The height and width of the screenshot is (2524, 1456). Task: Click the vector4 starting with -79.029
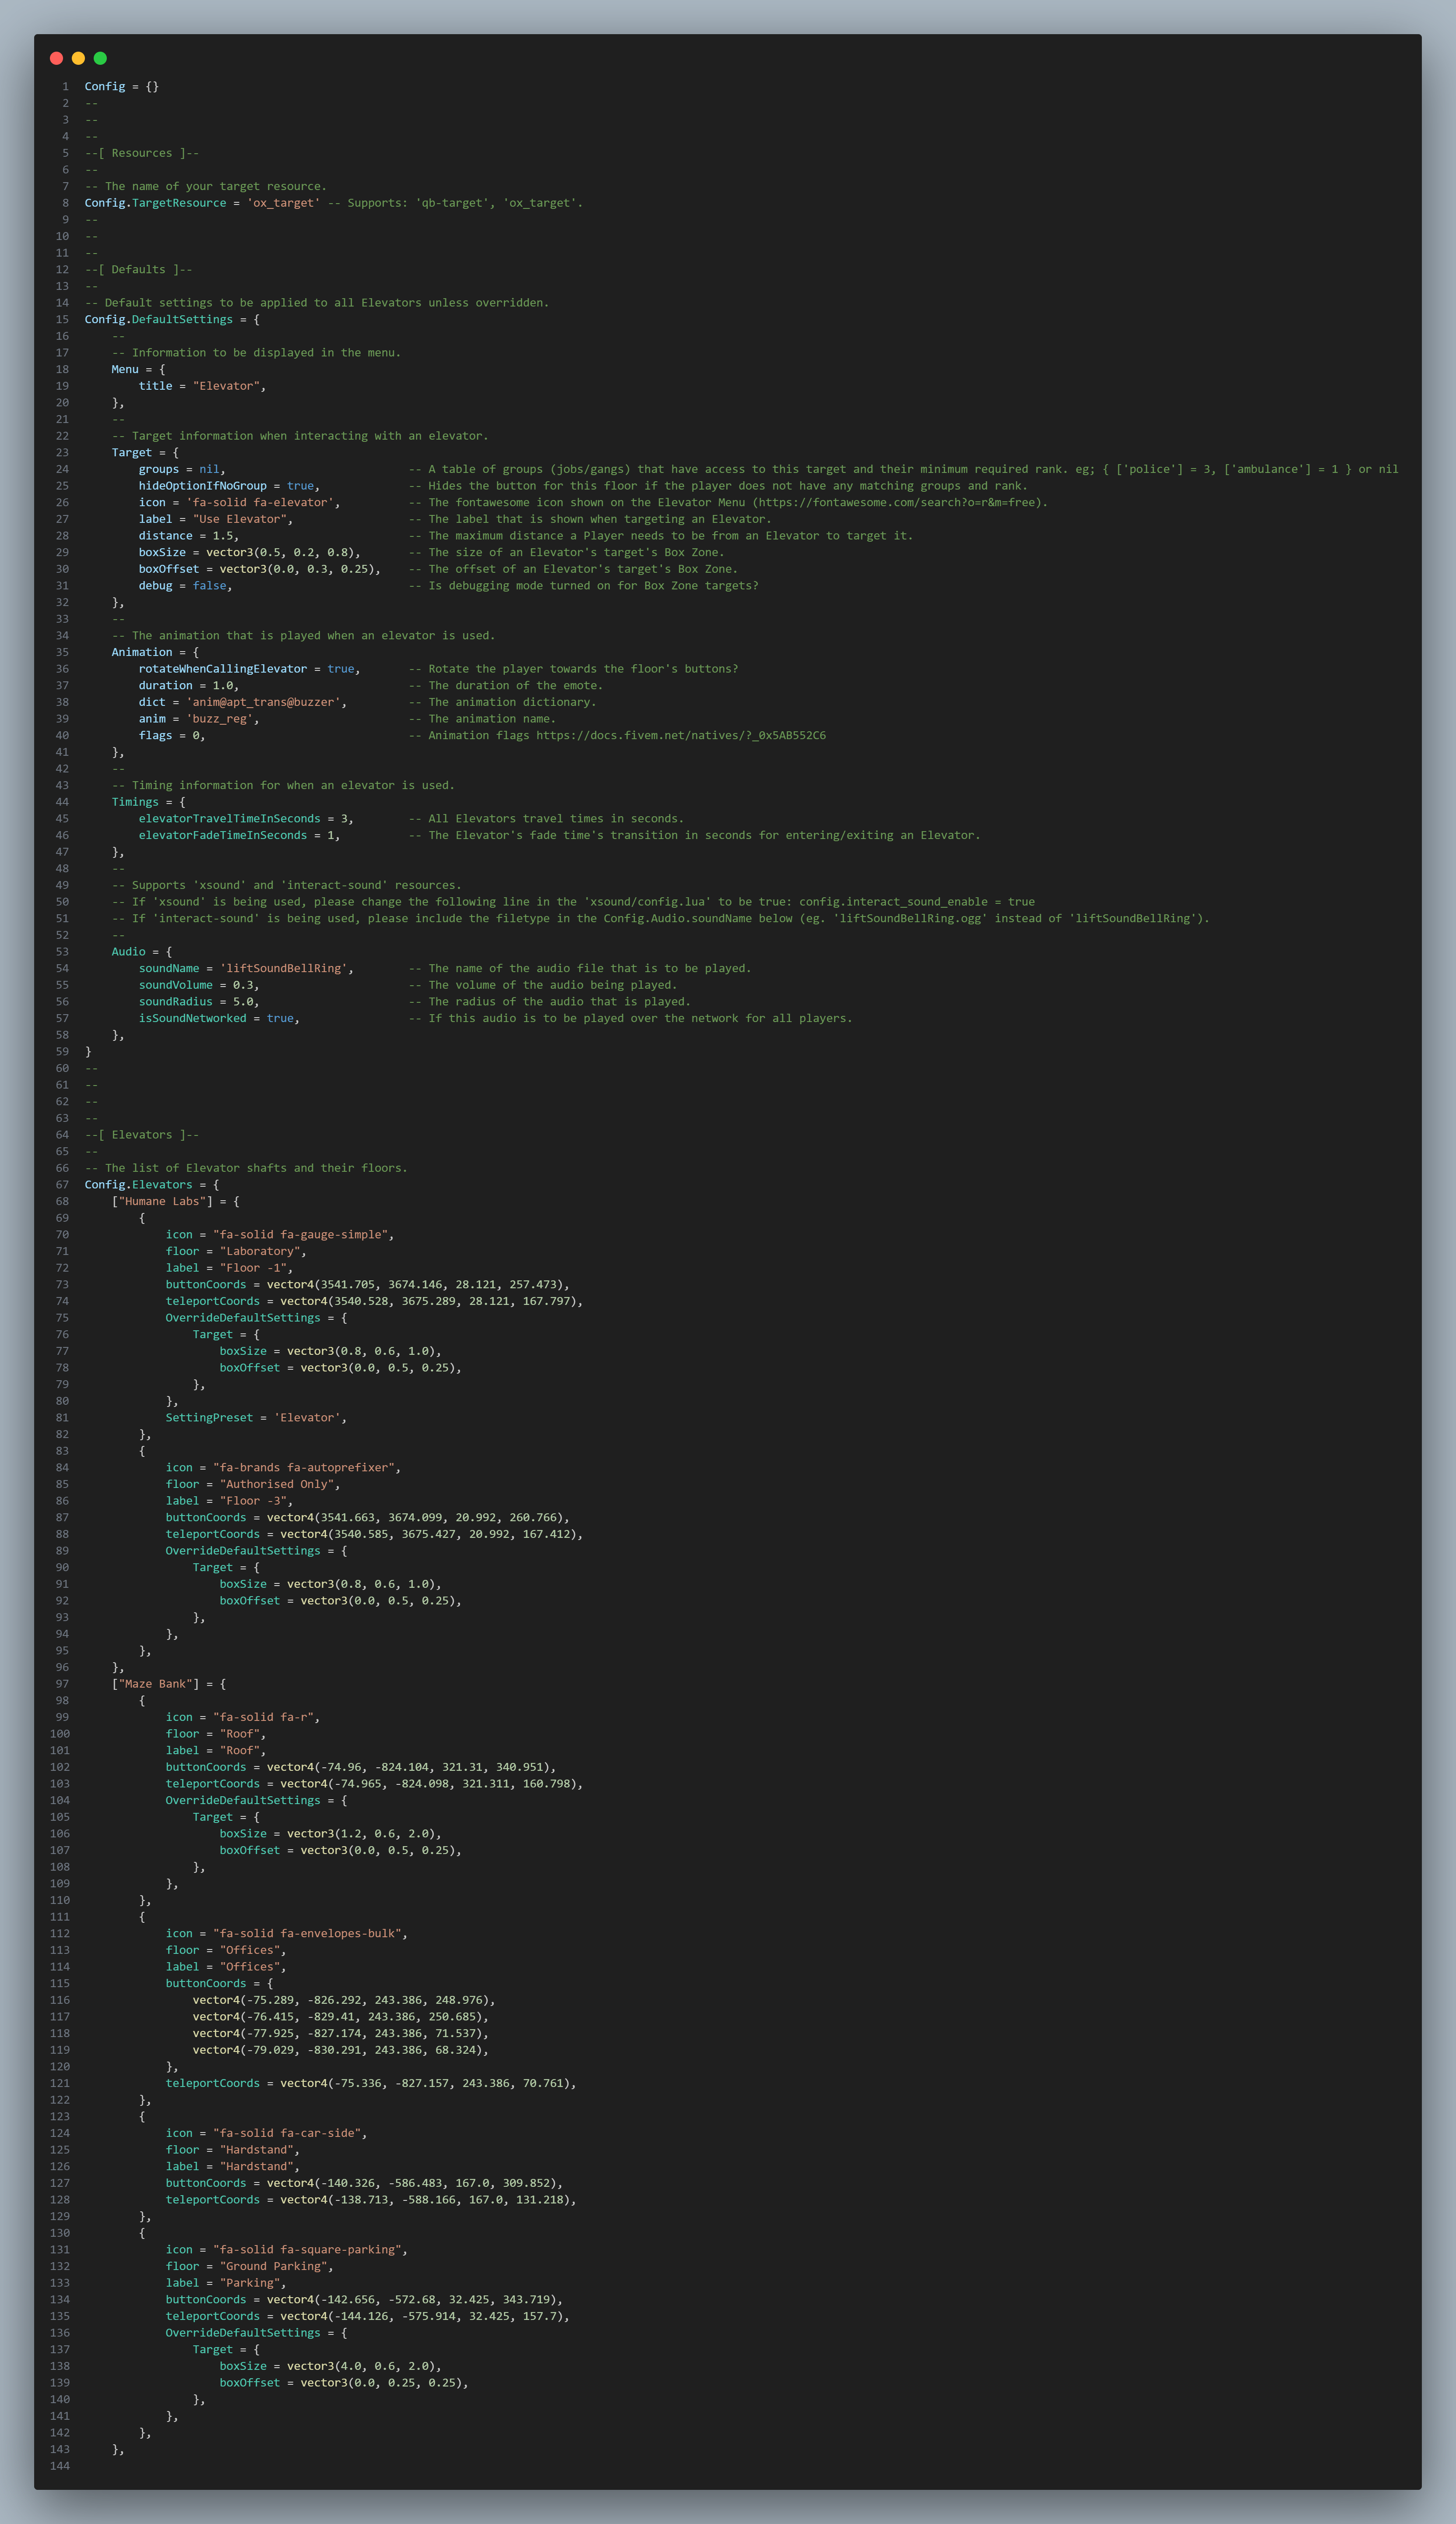[338, 2050]
